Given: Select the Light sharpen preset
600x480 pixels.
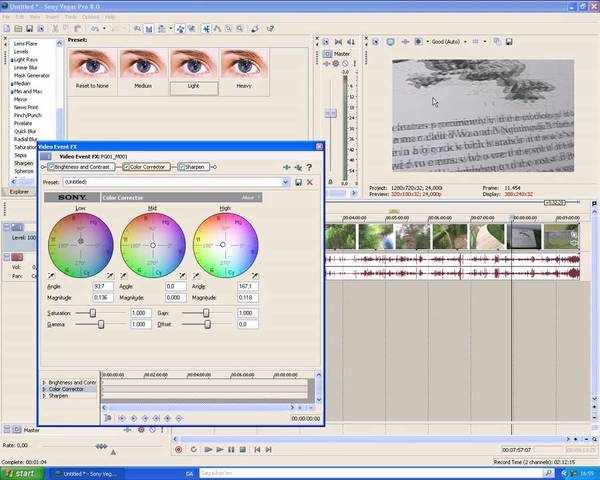Looking at the screenshot, I should click(x=194, y=72).
